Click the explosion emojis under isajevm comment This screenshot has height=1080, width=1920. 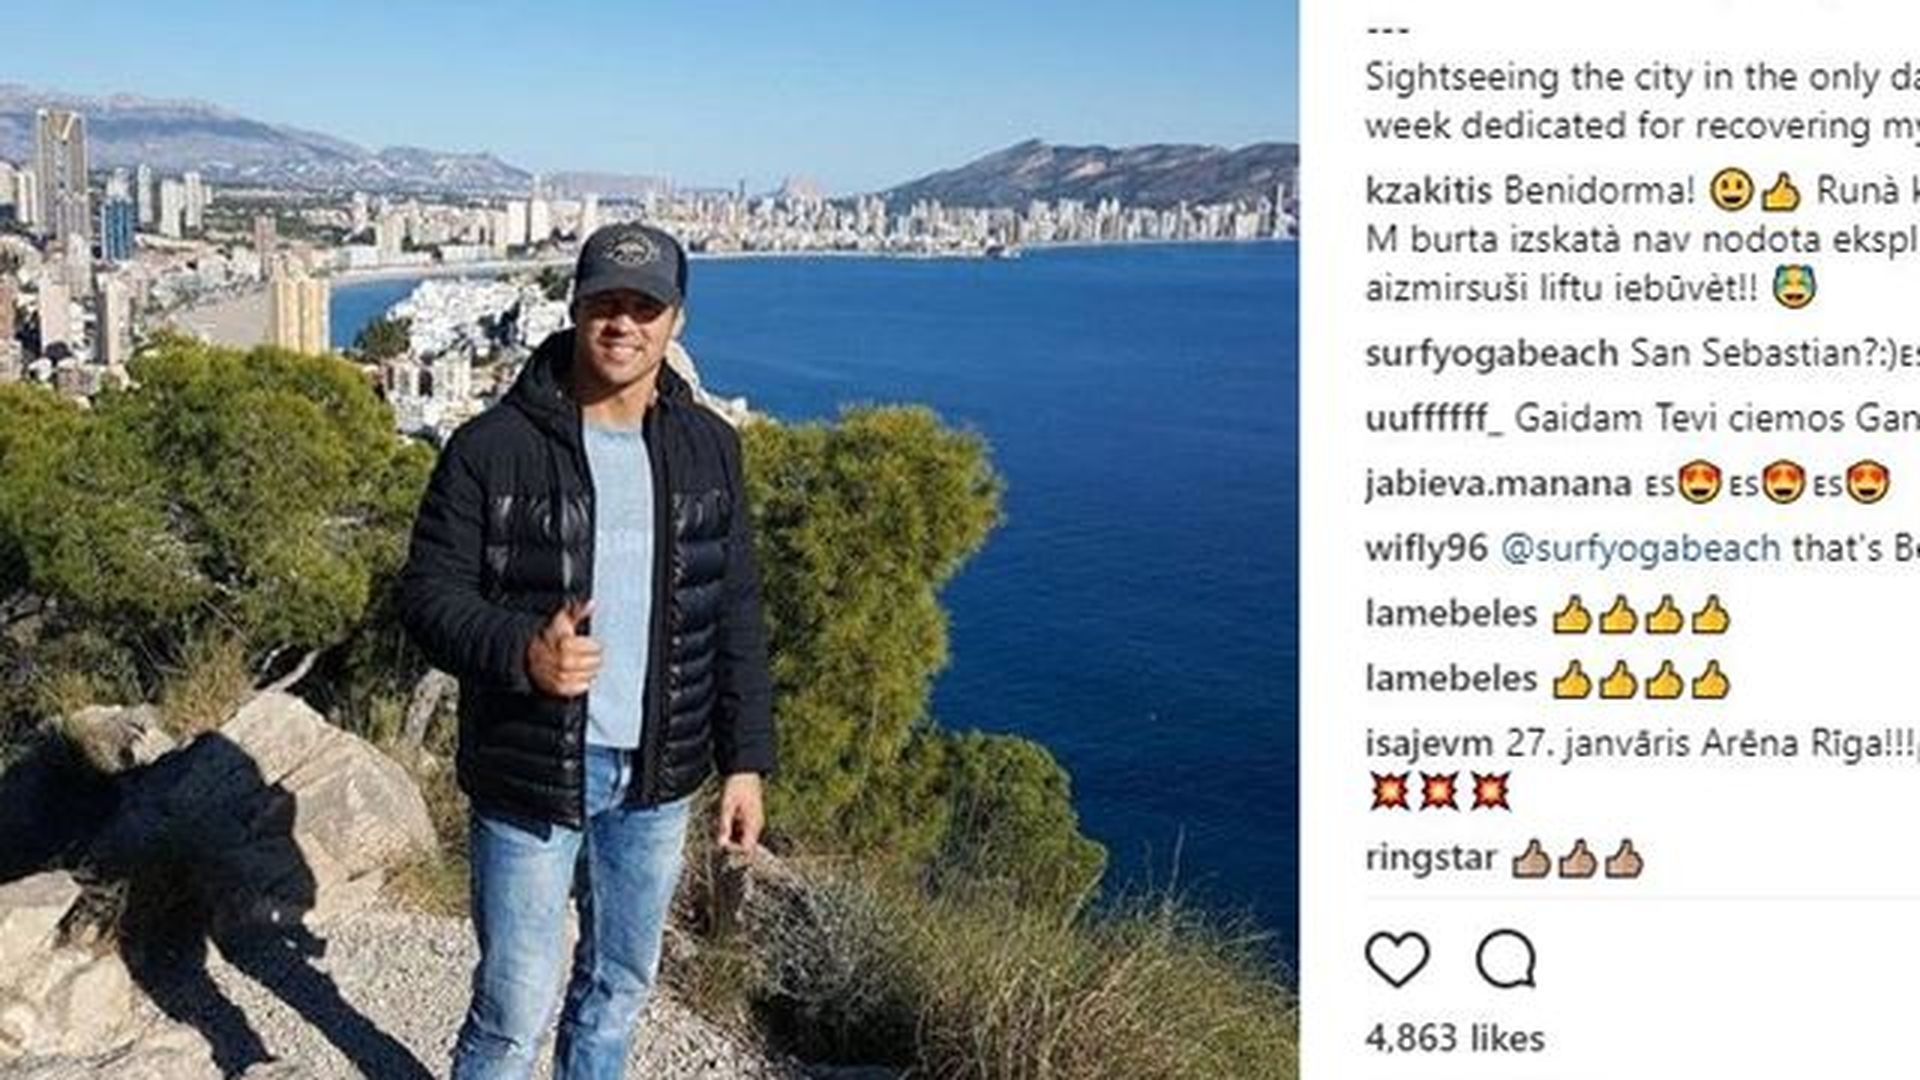(1438, 793)
